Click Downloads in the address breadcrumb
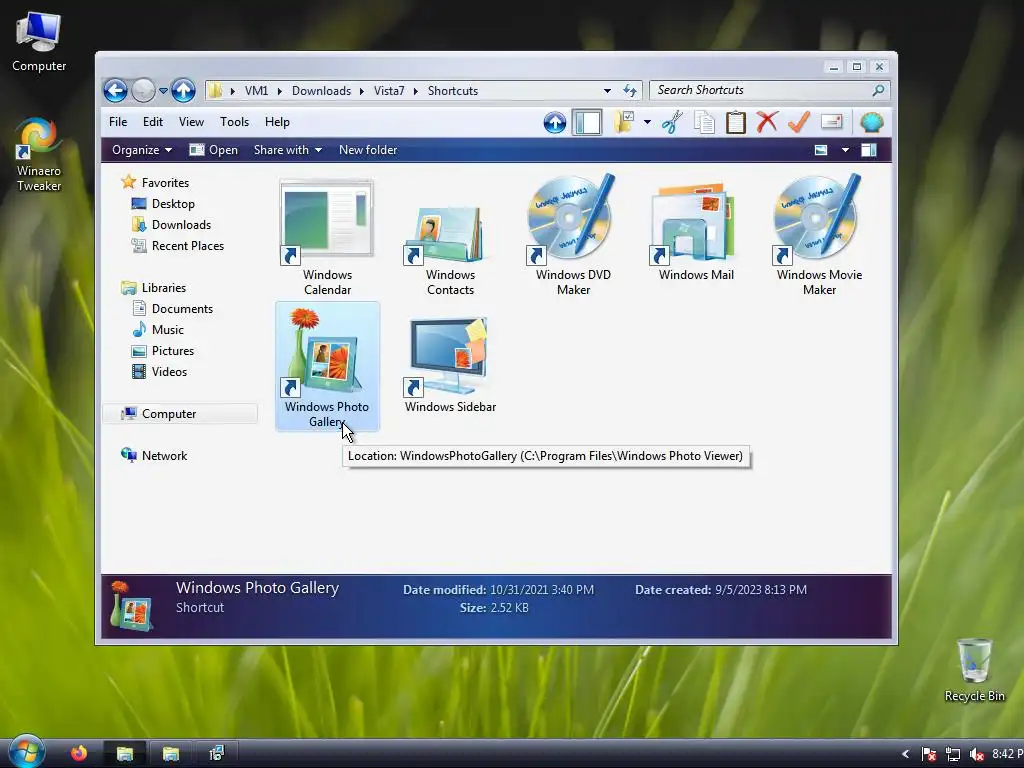The height and width of the screenshot is (768, 1024). (321, 91)
